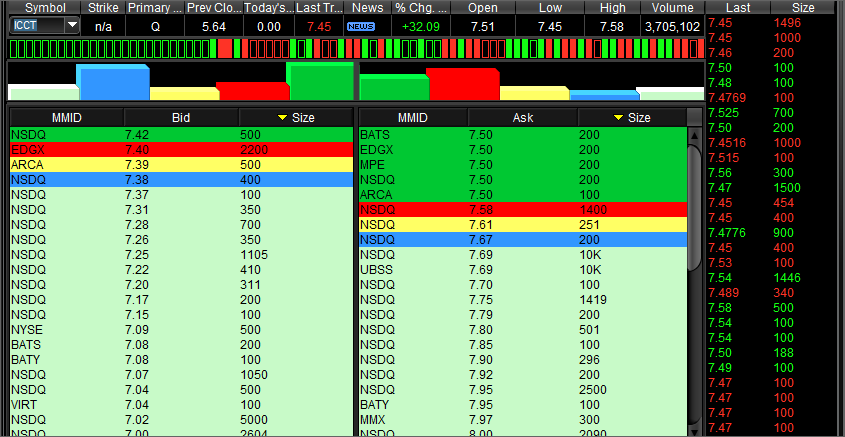Select the MMX 7.97 ask row
Viewport: 845px width, 437px height.
pyautogui.click(x=523, y=419)
